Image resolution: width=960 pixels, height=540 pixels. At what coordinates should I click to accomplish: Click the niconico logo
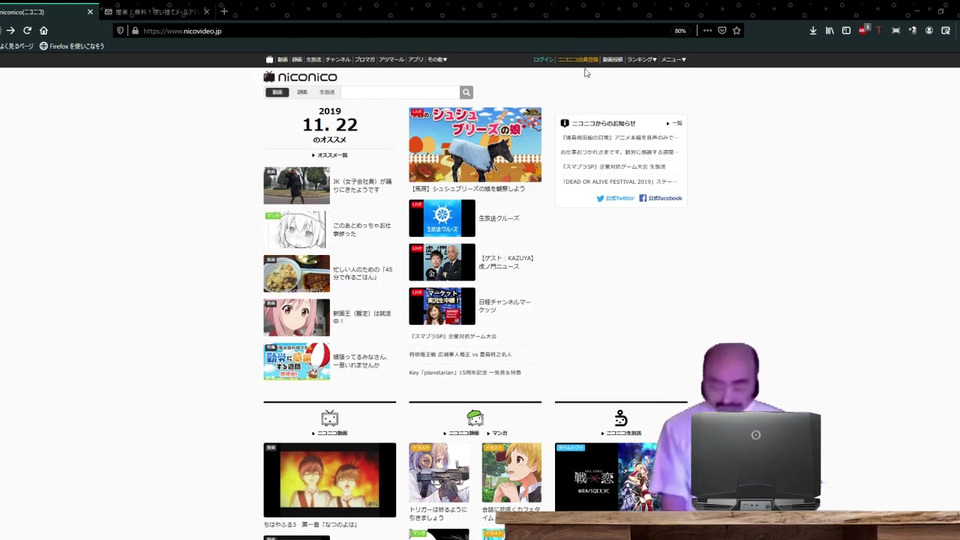click(x=301, y=77)
